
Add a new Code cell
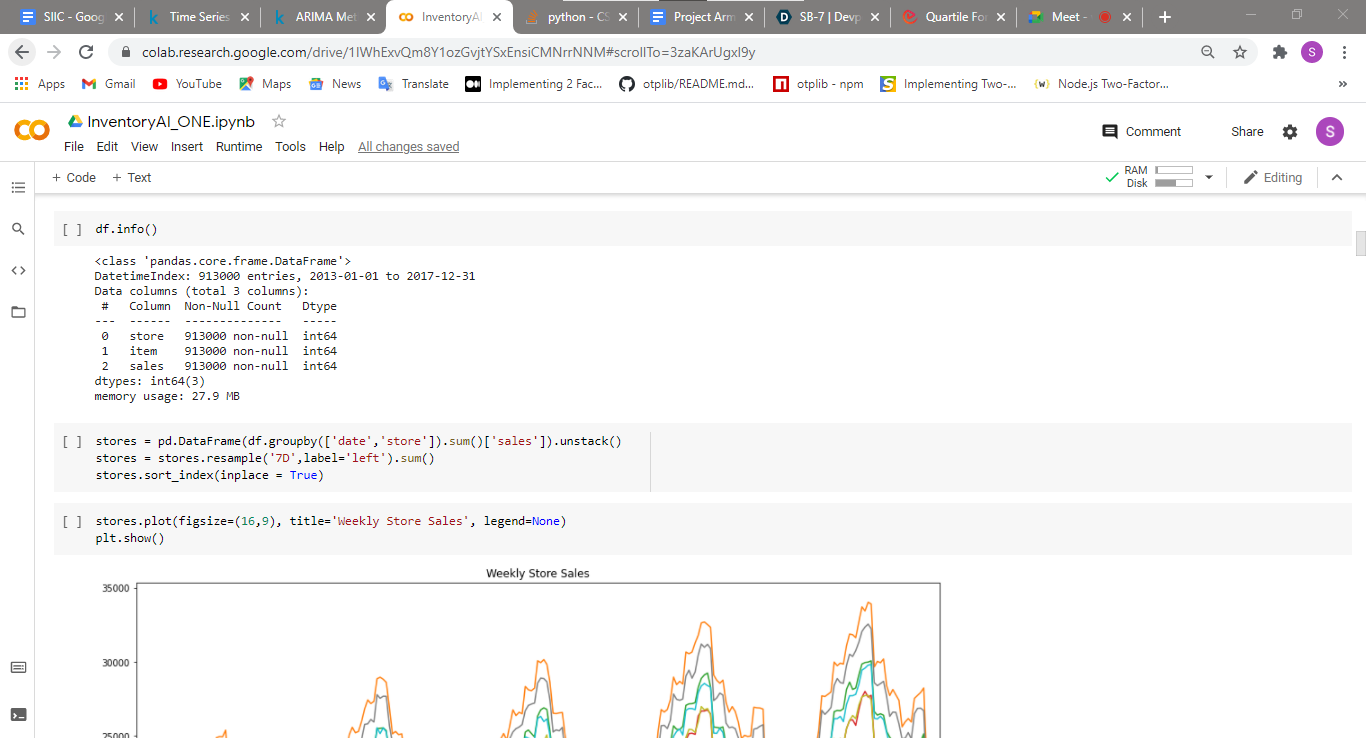[x=74, y=177]
